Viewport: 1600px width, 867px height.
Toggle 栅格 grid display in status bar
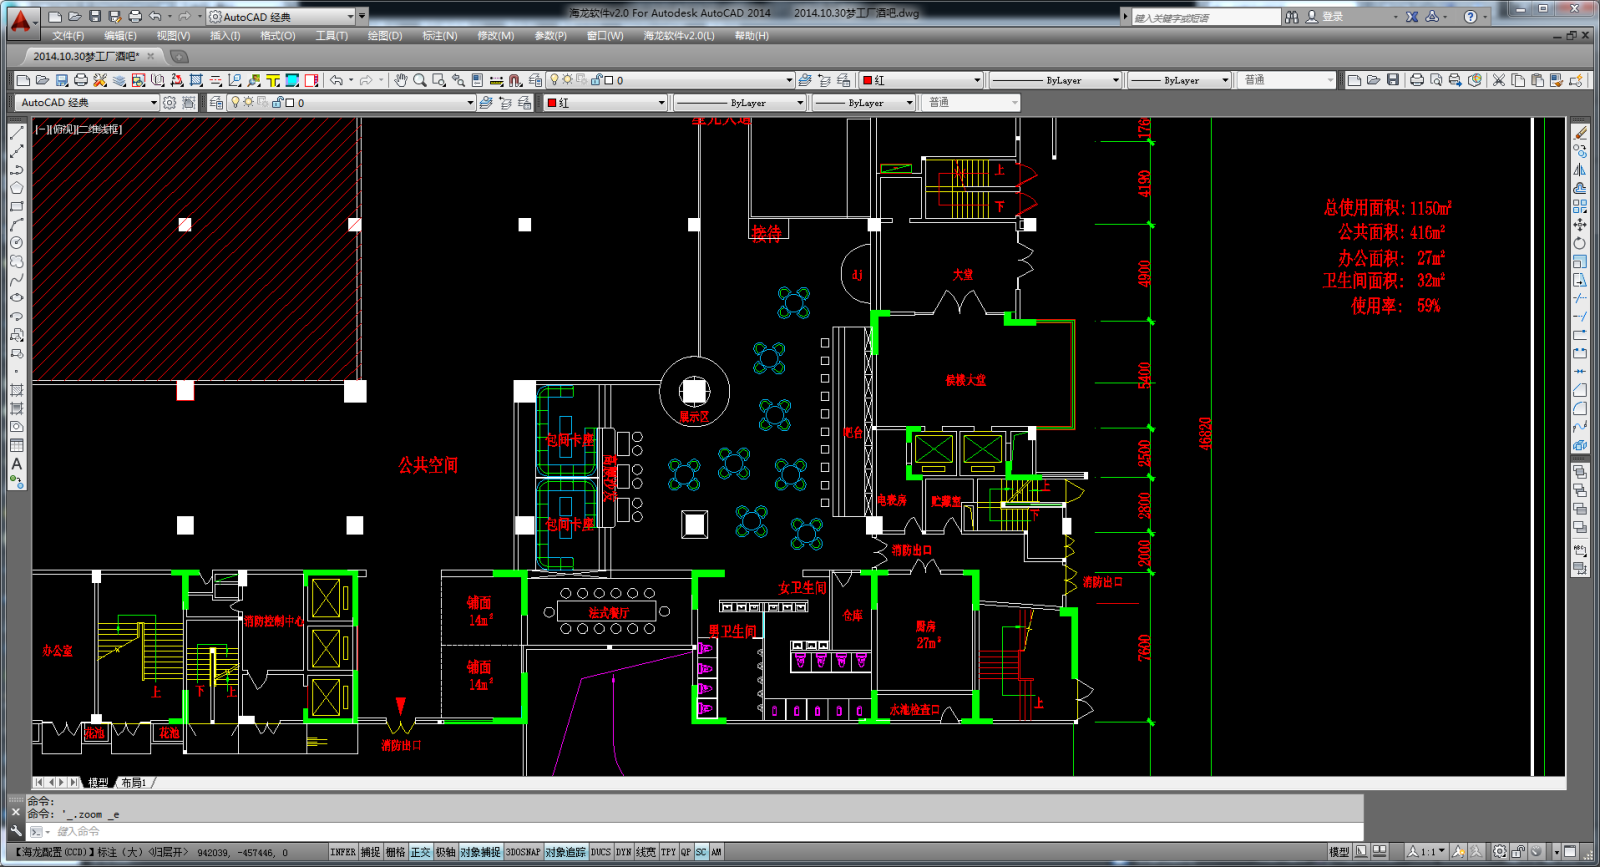pyautogui.click(x=395, y=852)
